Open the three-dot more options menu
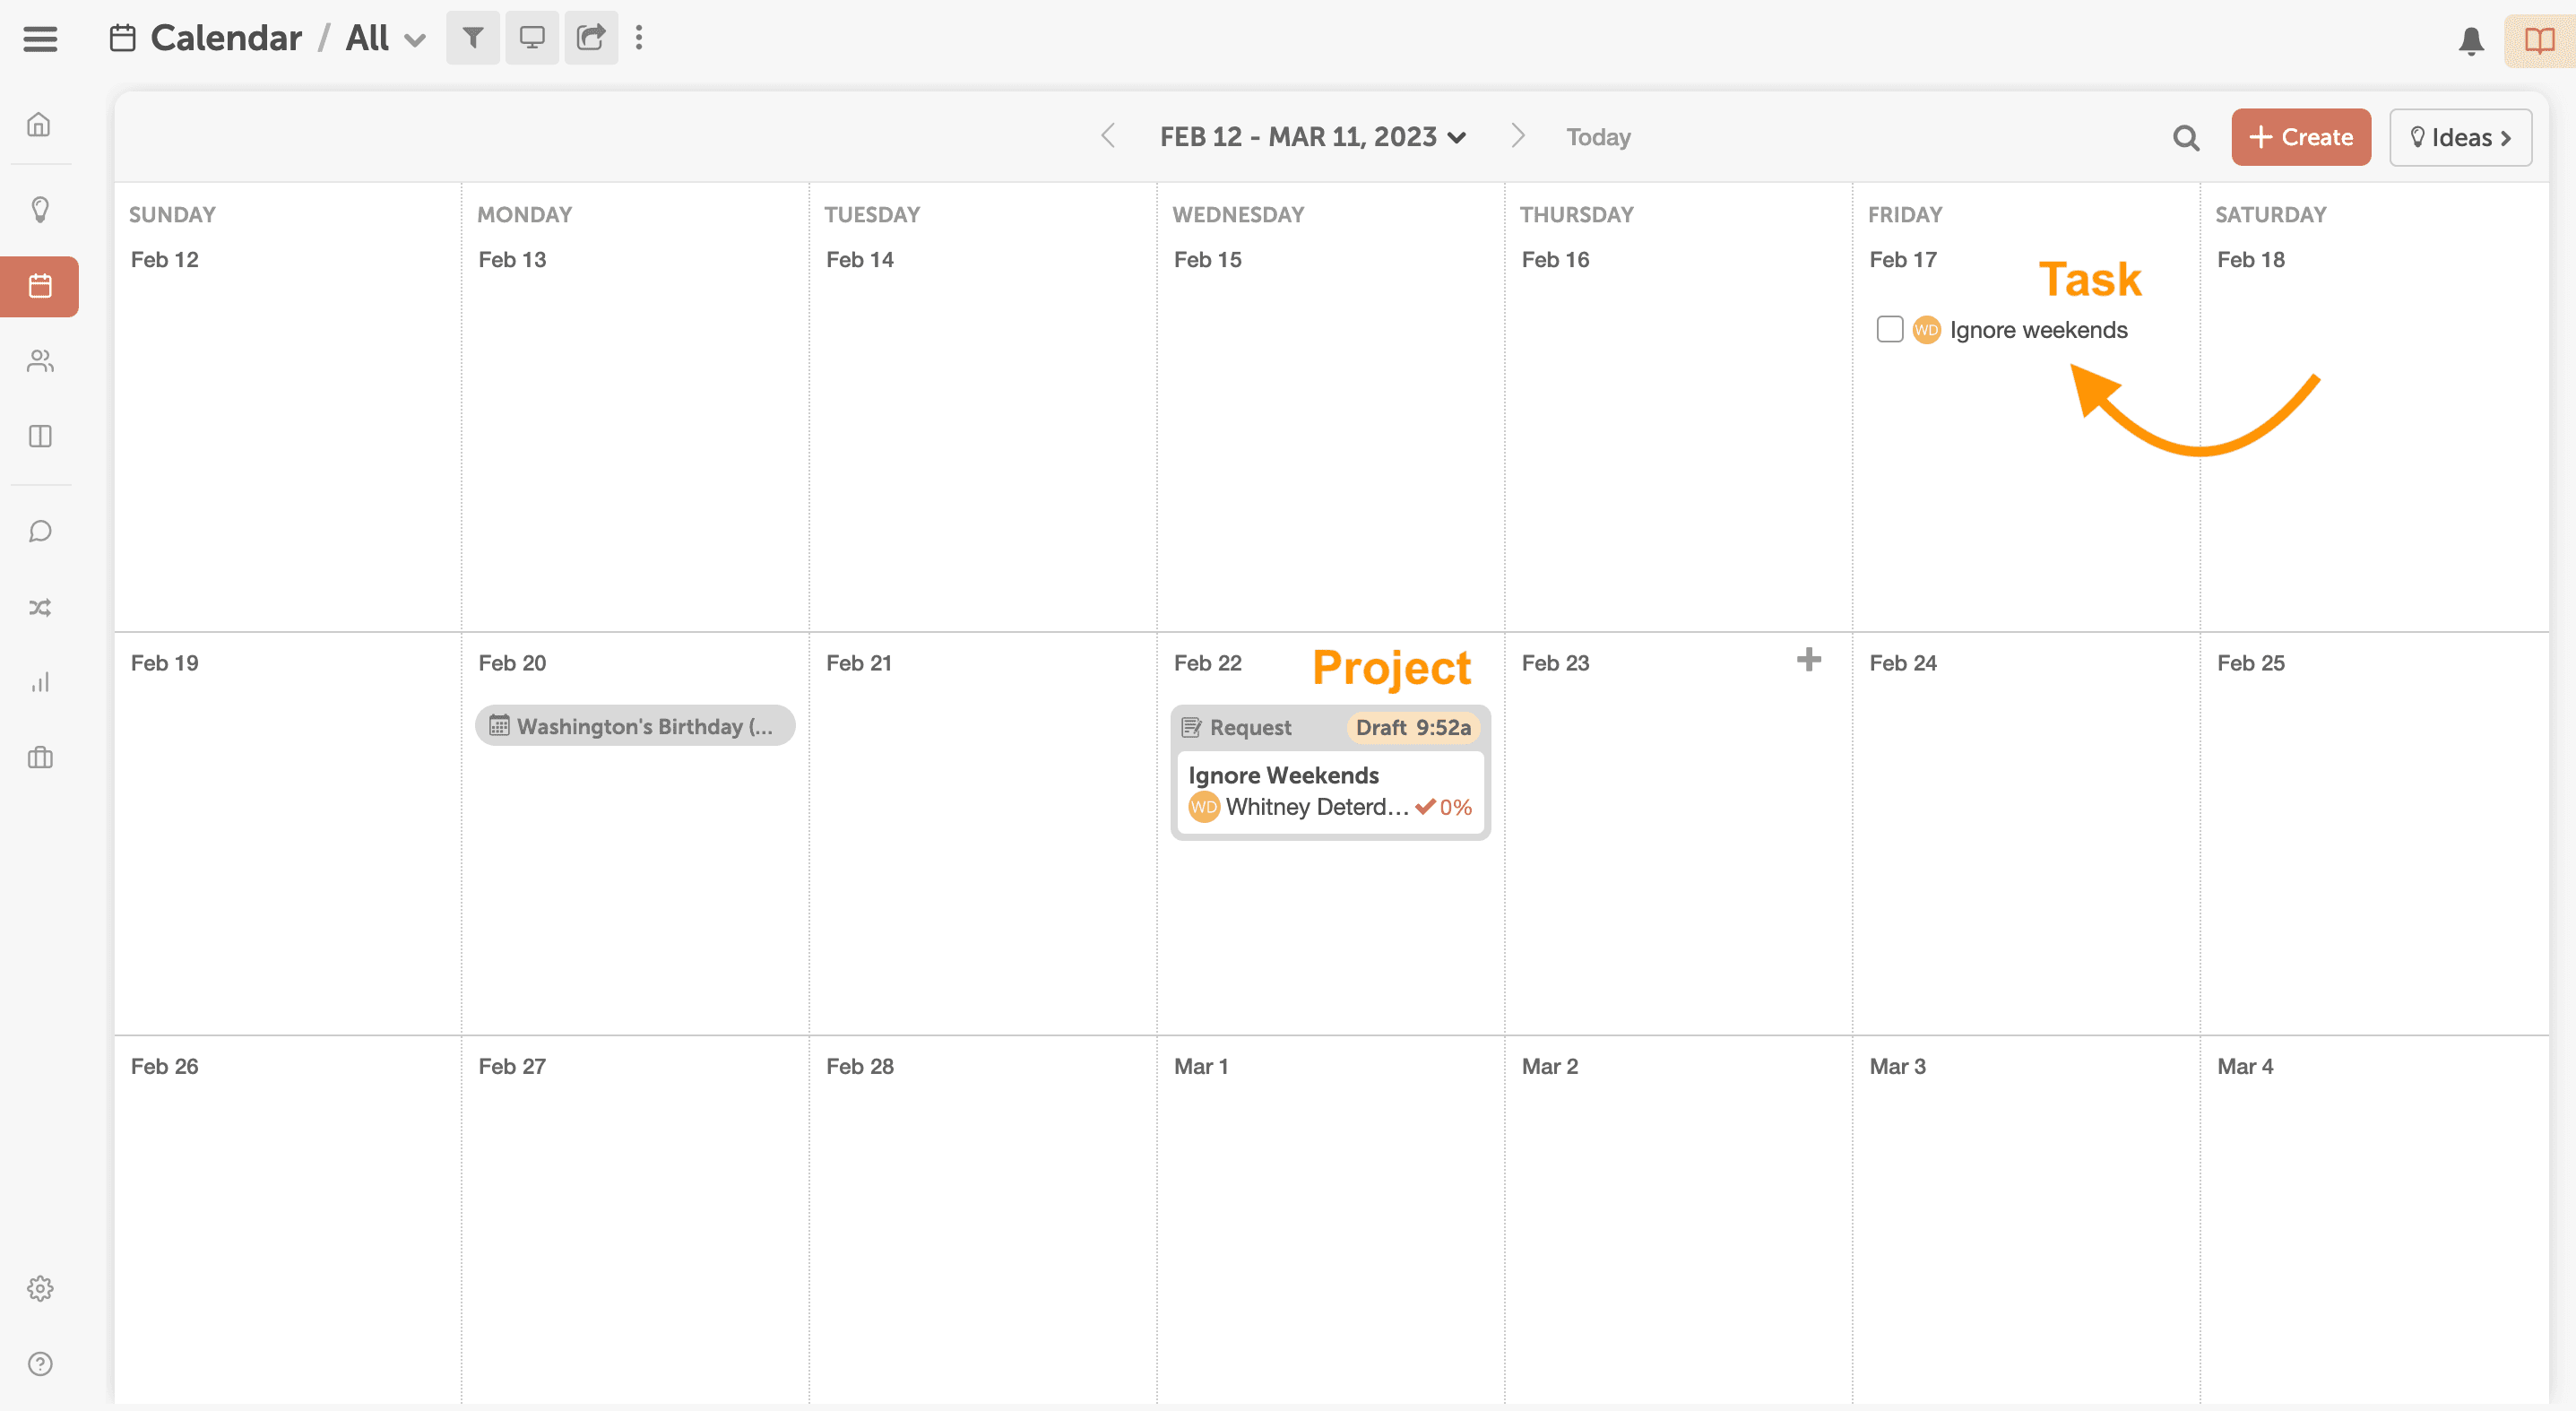 click(639, 38)
